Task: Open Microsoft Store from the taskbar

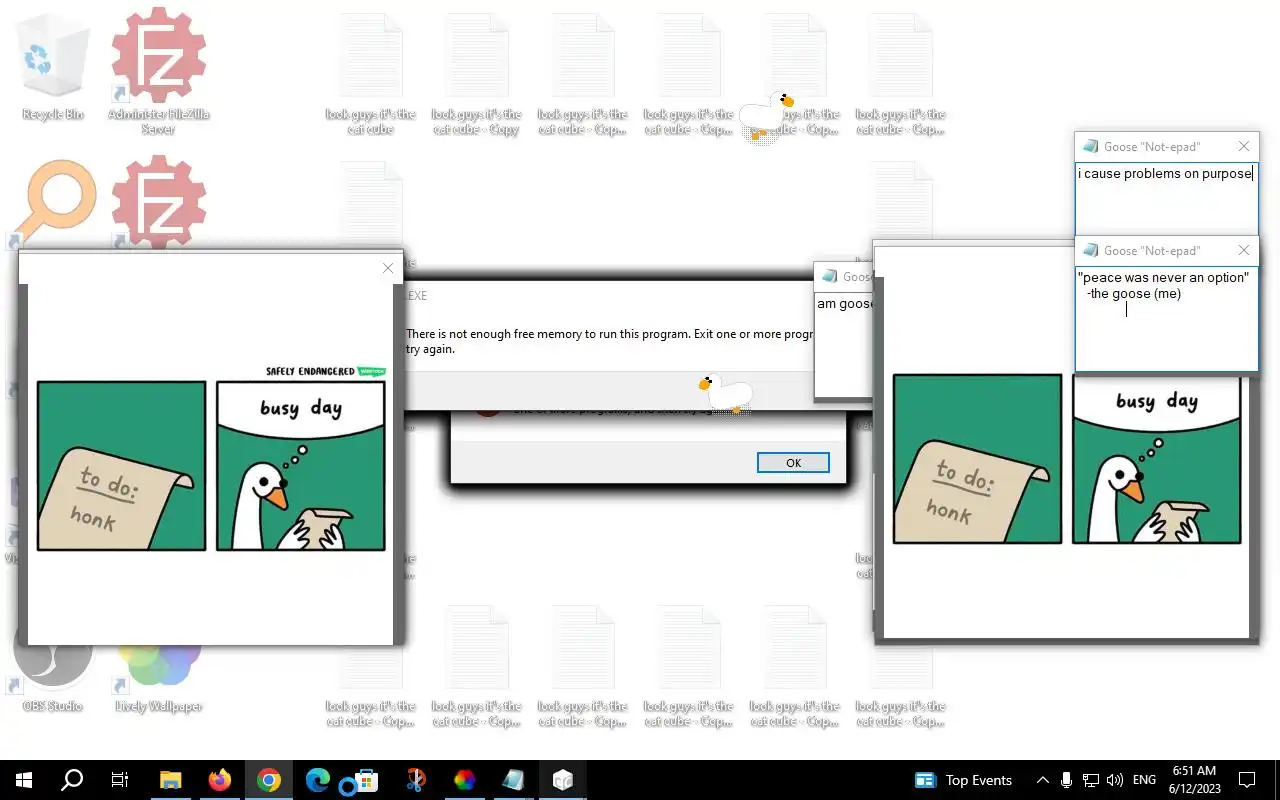Action: (366, 780)
